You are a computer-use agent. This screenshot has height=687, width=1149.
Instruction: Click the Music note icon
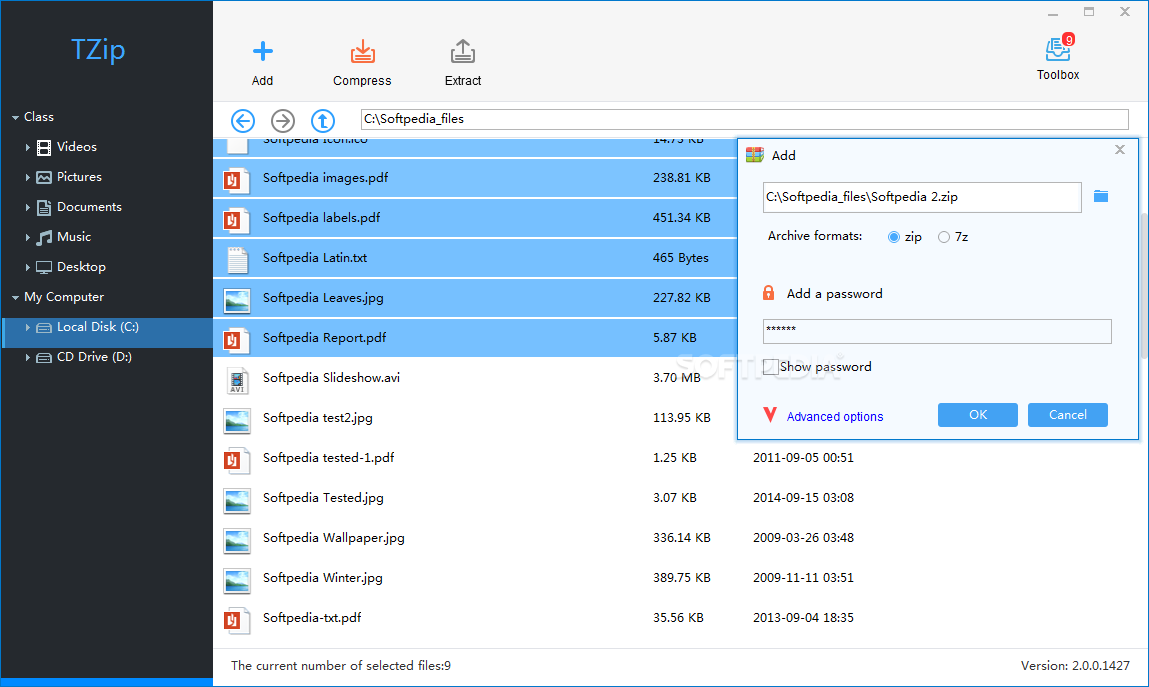(x=44, y=237)
